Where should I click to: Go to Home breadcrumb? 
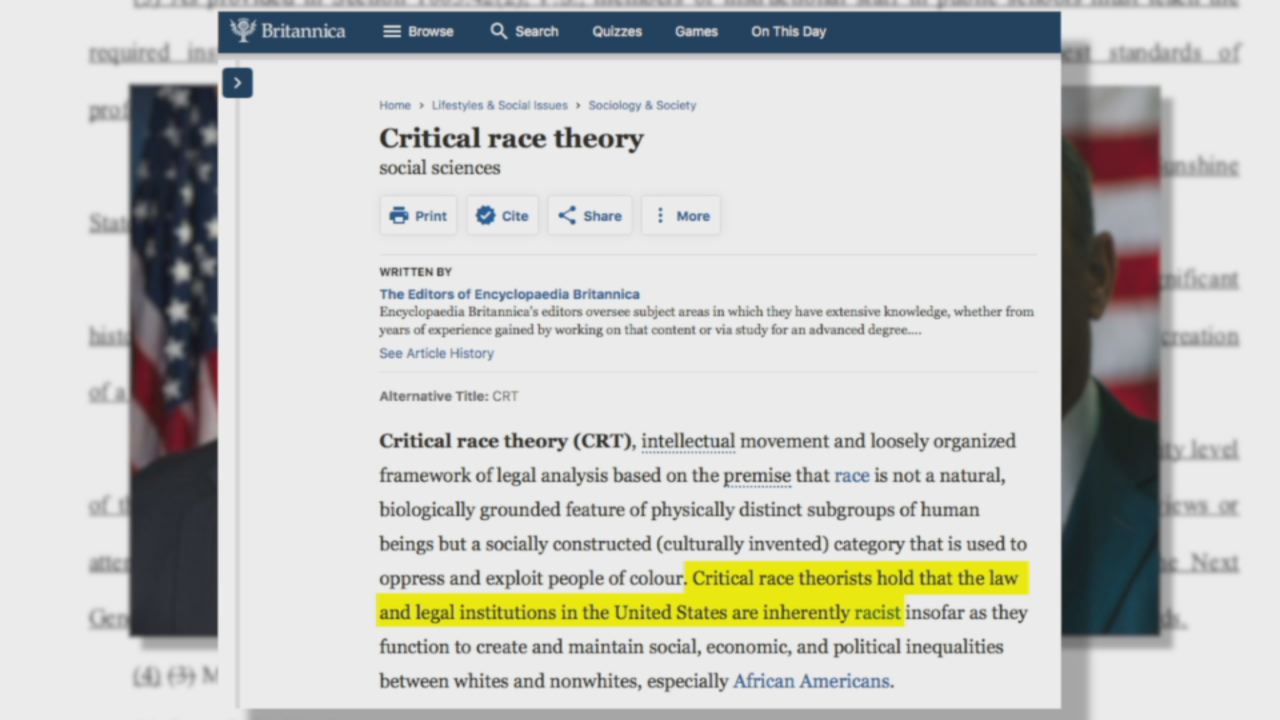(395, 105)
